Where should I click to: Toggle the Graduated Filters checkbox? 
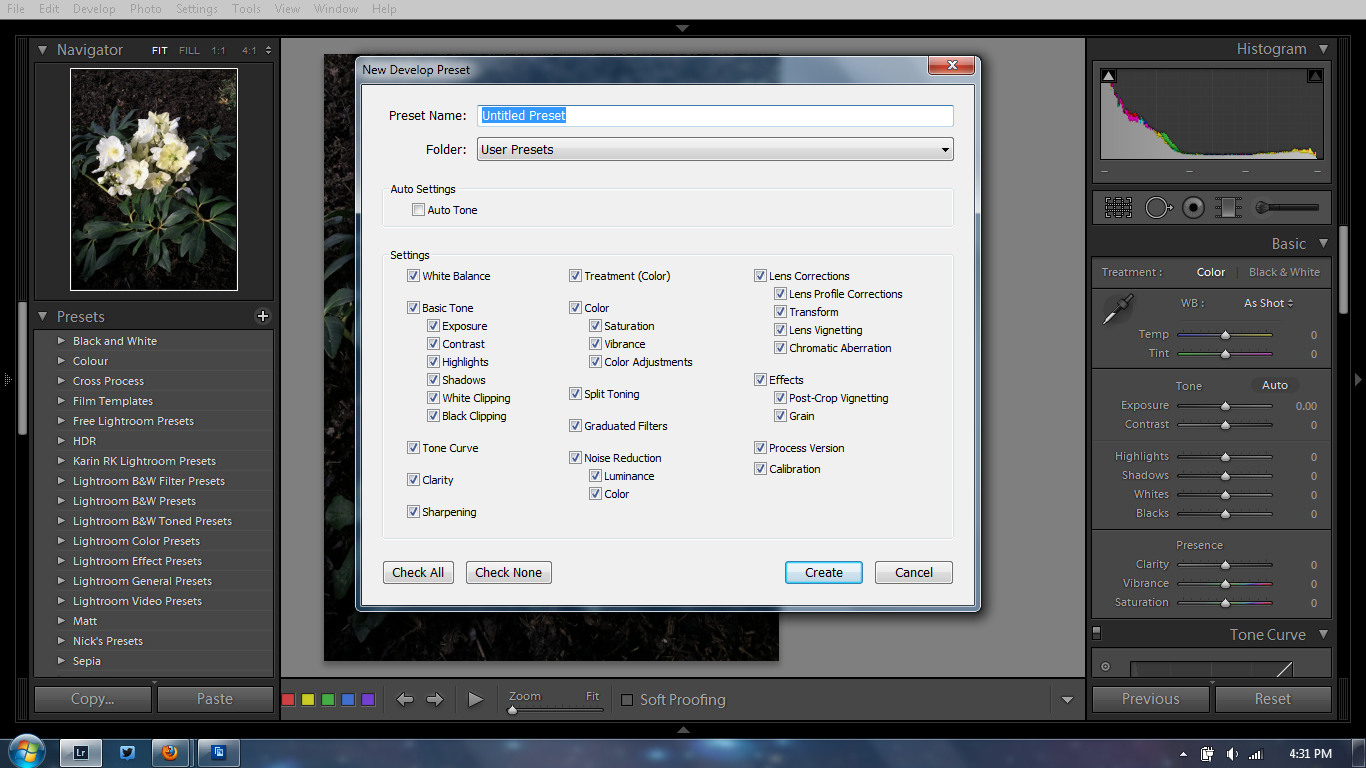coord(575,426)
